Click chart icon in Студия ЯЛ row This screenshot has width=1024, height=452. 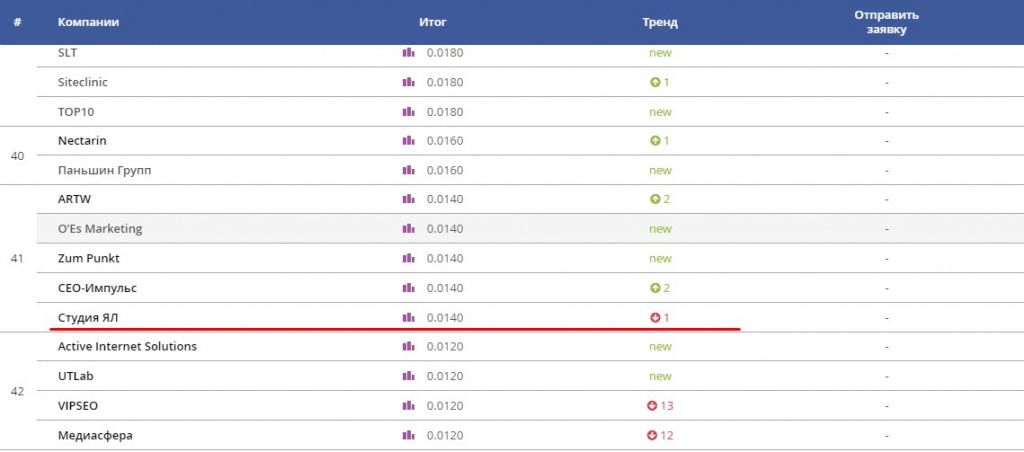pyautogui.click(x=409, y=317)
